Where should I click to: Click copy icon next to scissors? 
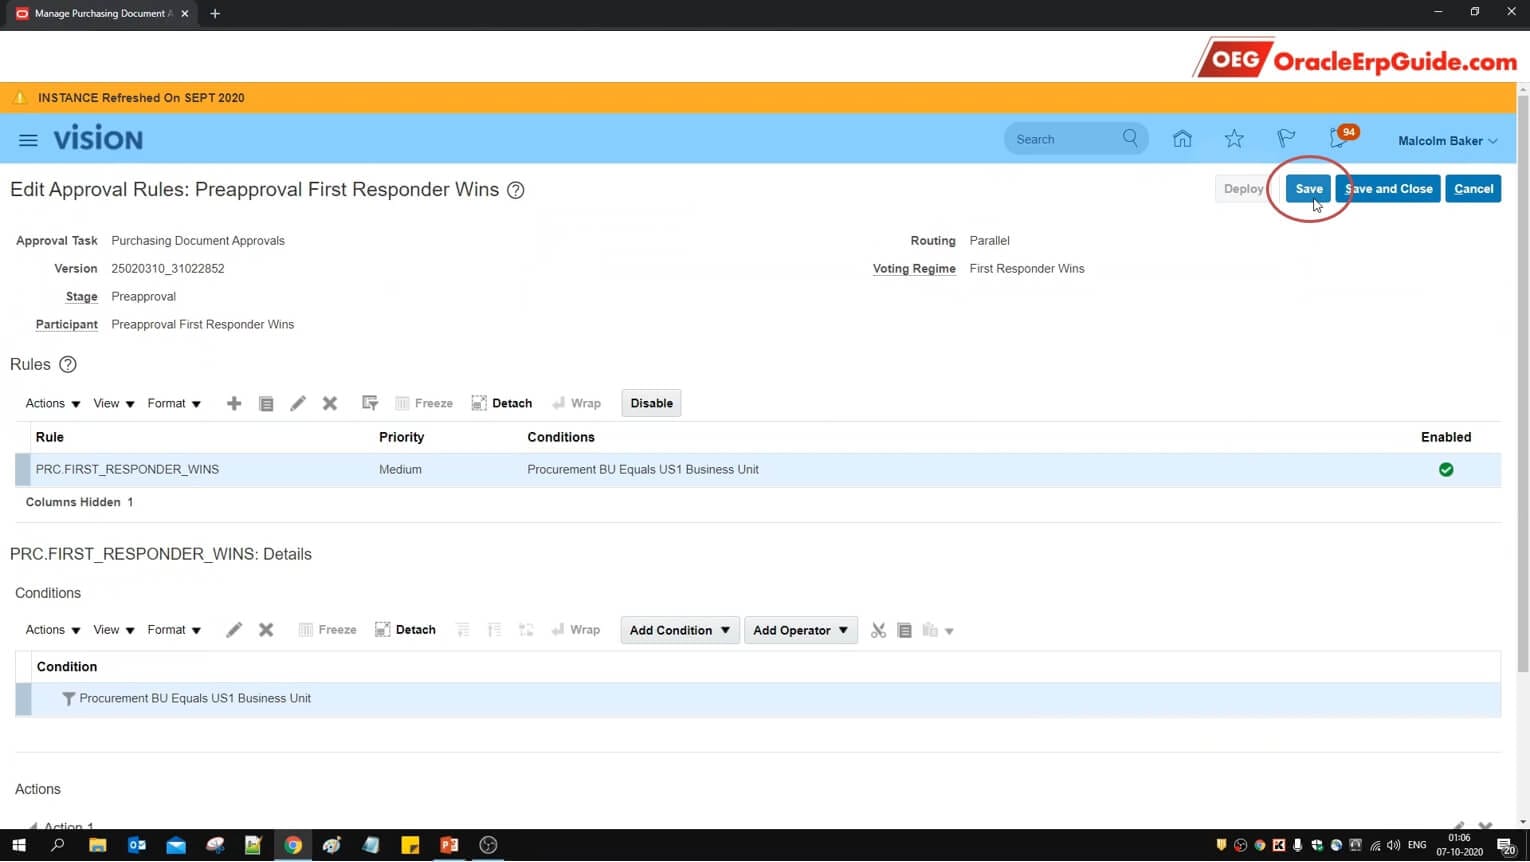point(905,630)
